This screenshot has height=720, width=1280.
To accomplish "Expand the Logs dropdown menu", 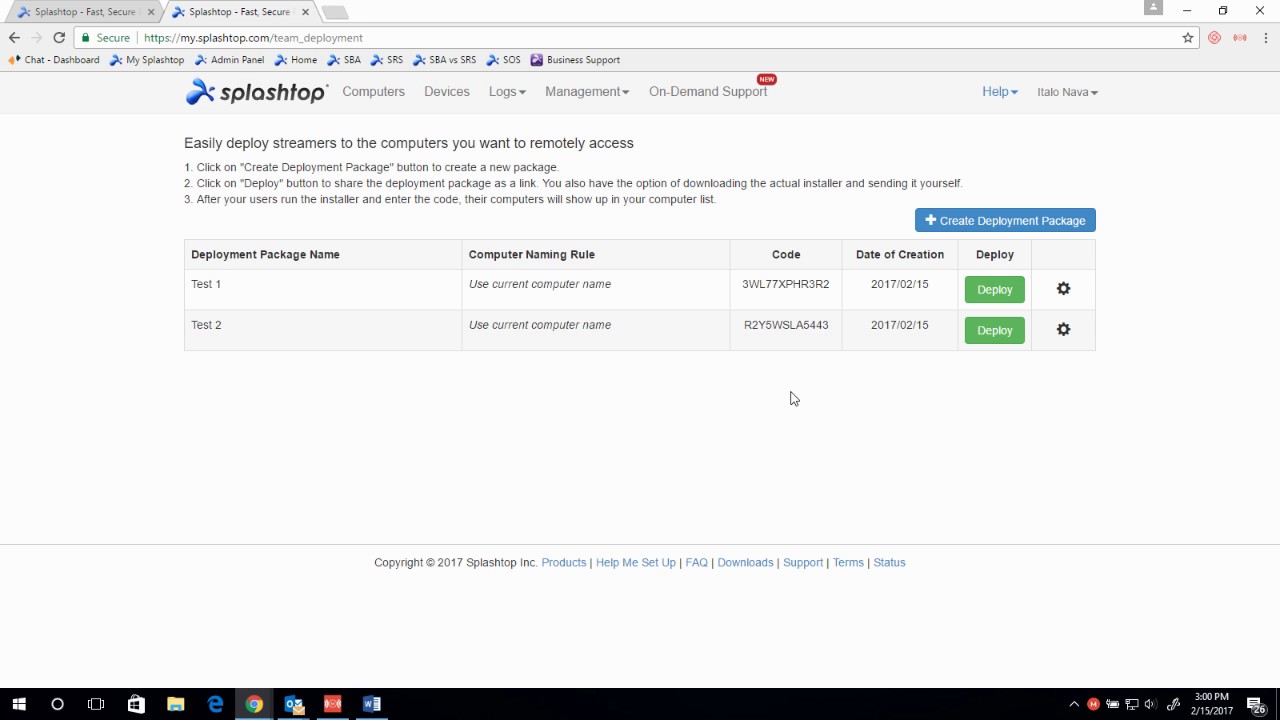I will click(507, 92).
